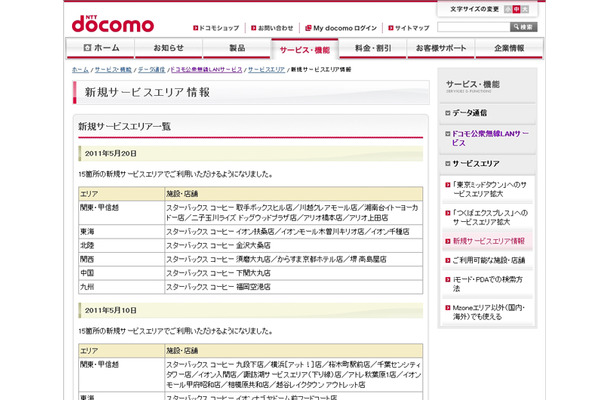Click the NTT docomo logo

tap(113, 24)
